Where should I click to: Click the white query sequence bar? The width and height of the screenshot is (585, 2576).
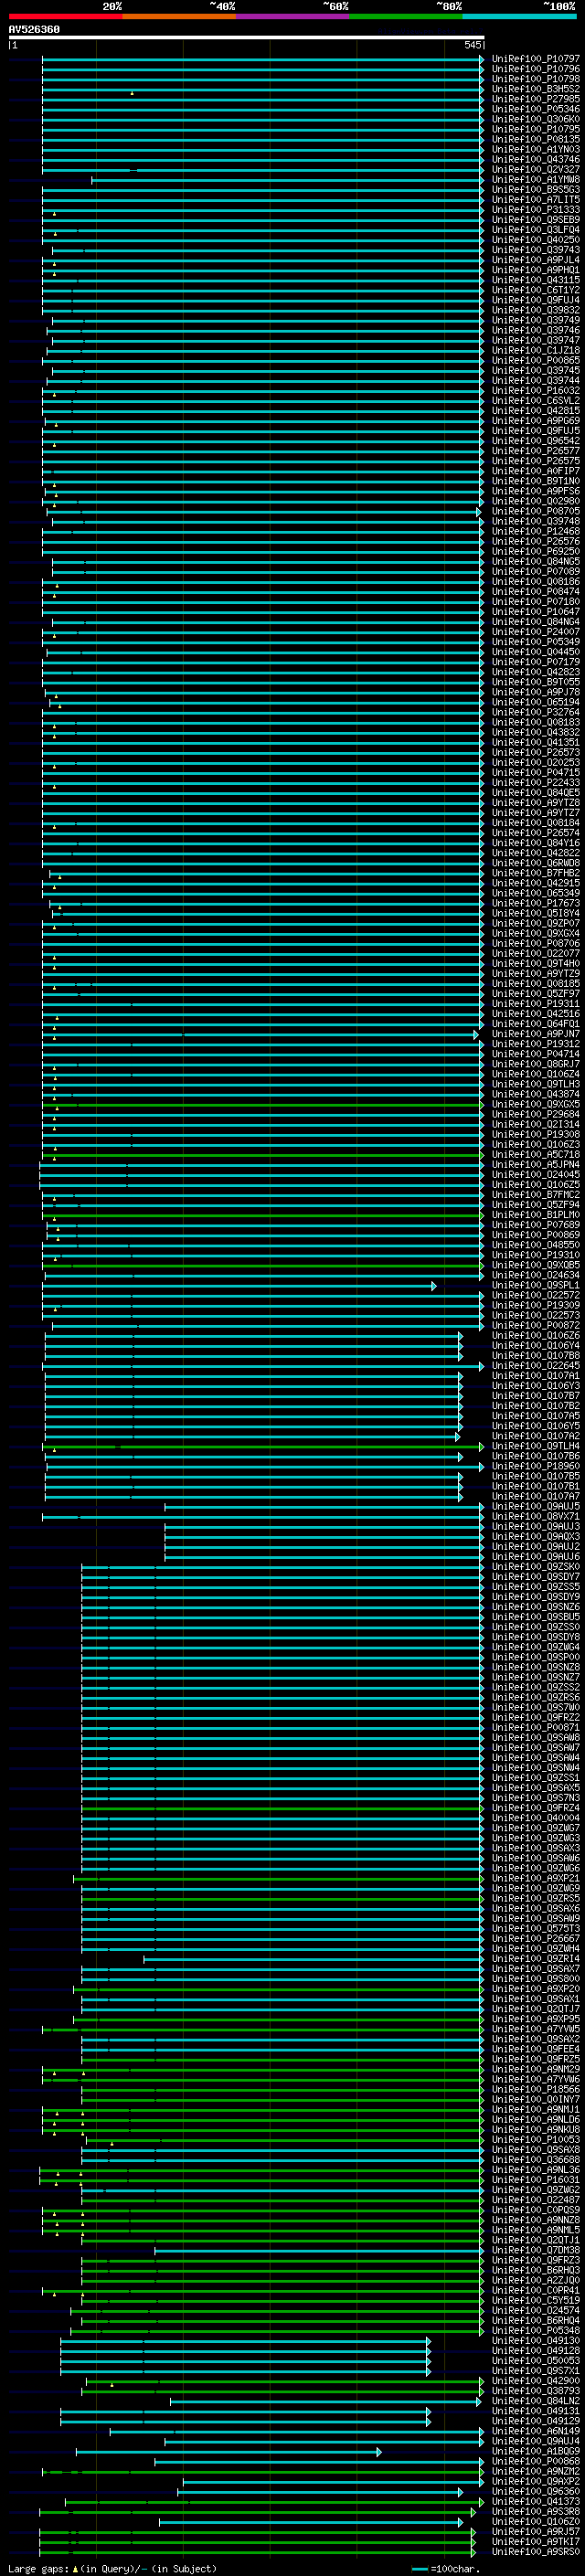pos(247,37)
